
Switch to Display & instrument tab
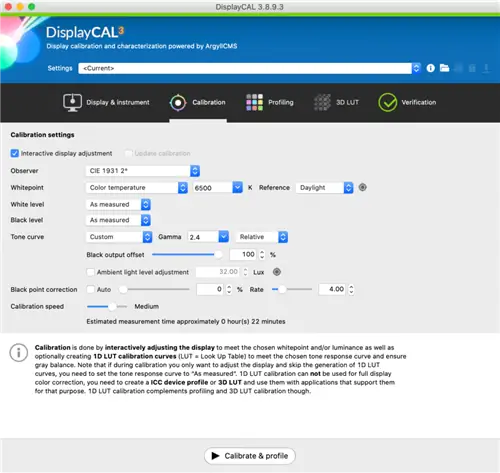pos(106,103)
